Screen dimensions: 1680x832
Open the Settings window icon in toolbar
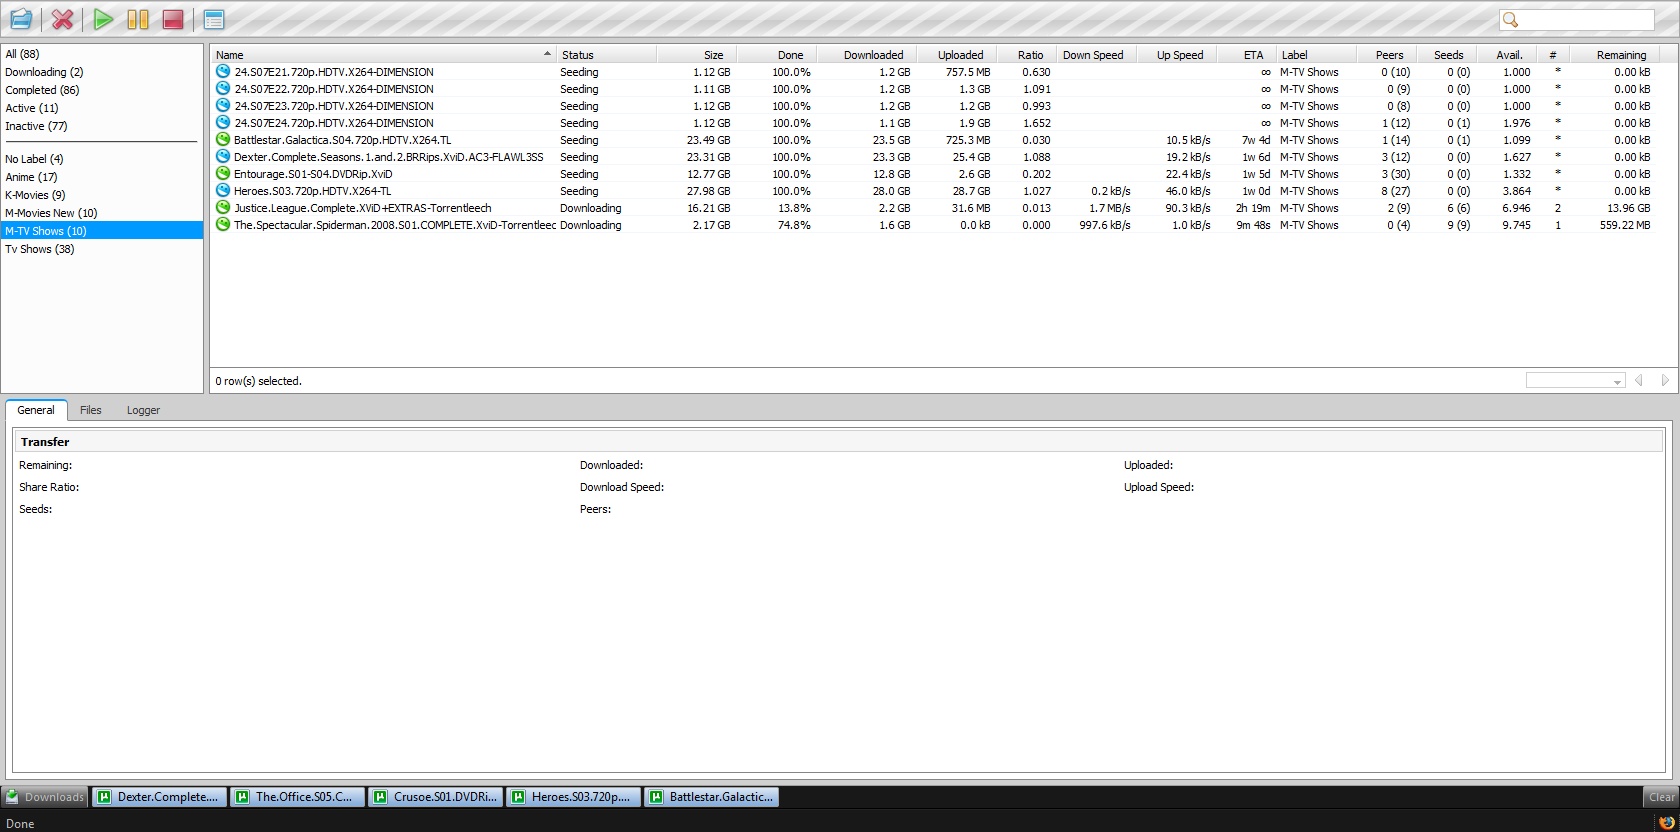pyautogui.click(x=214, y=19)
